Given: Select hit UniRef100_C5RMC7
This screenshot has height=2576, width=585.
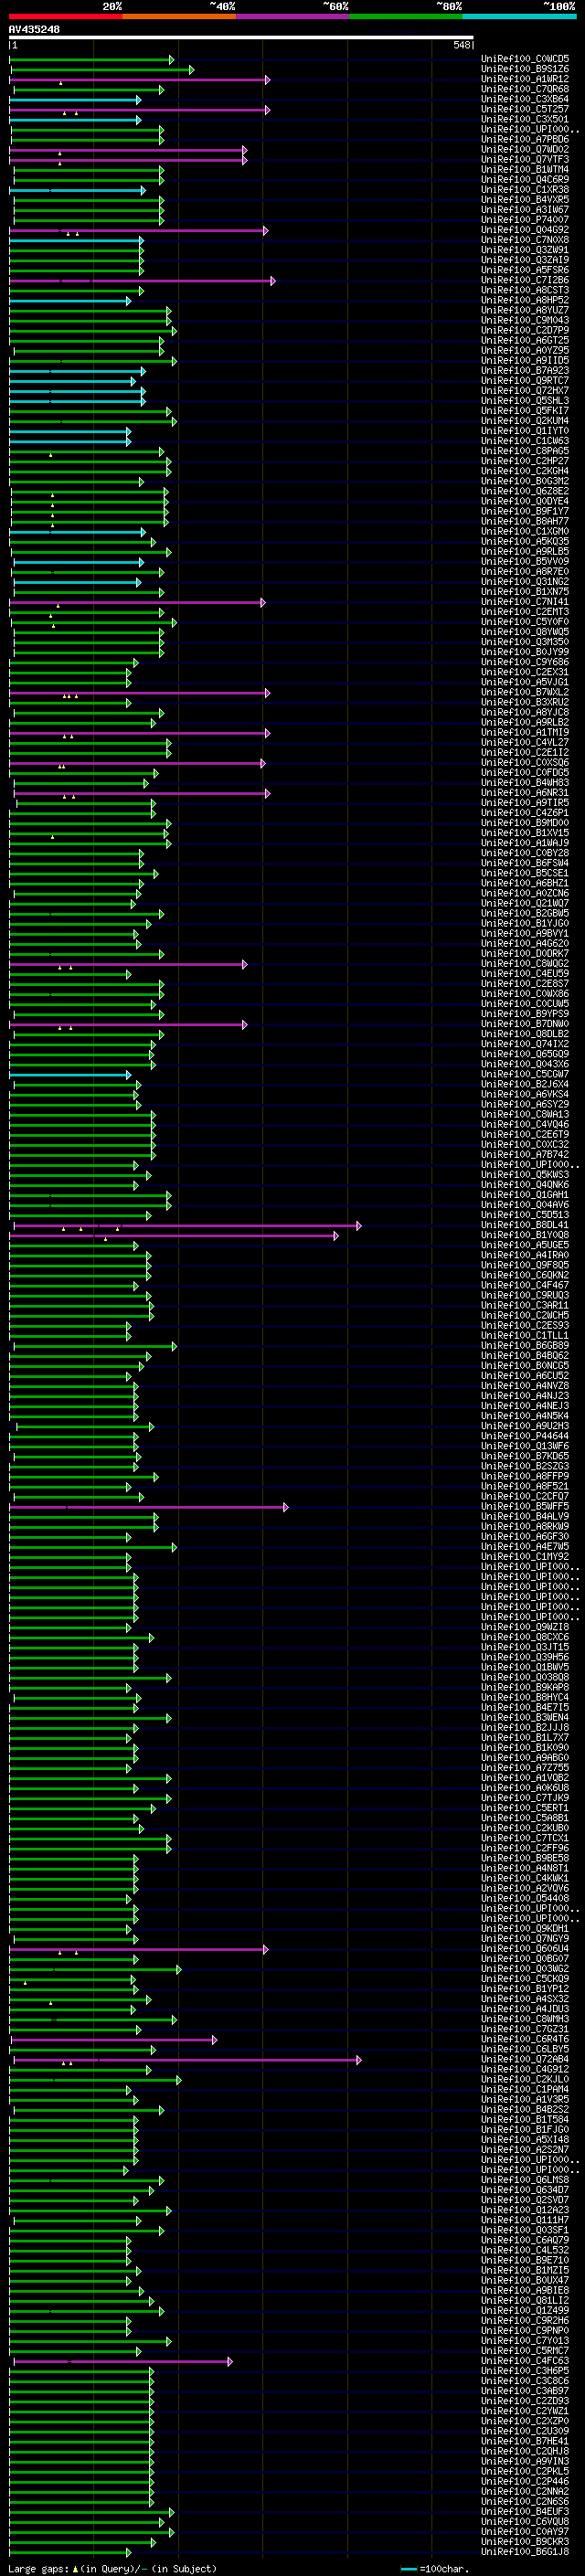Looking at the screenshot, I should [x=525, y=2351].
